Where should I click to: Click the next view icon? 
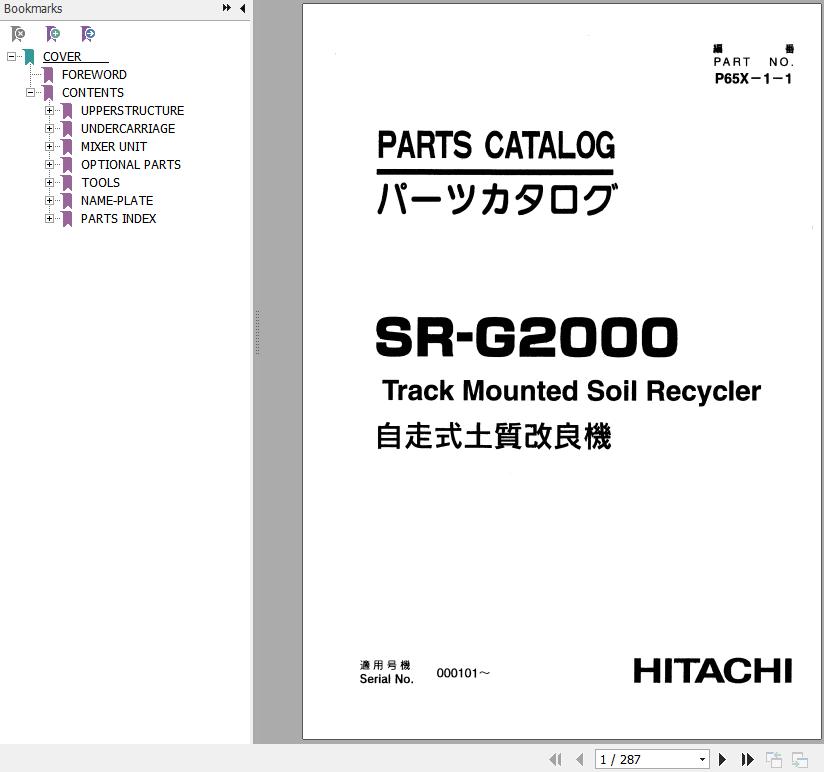point(800,759)
